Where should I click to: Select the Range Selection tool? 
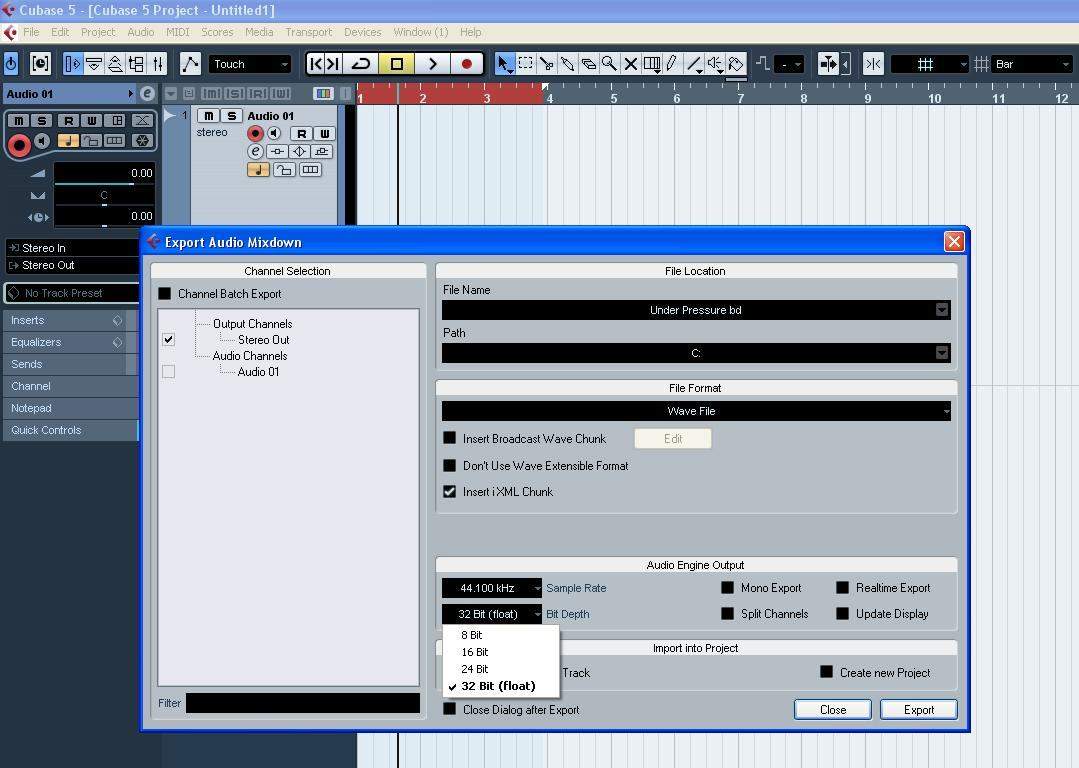click(526, 64)
